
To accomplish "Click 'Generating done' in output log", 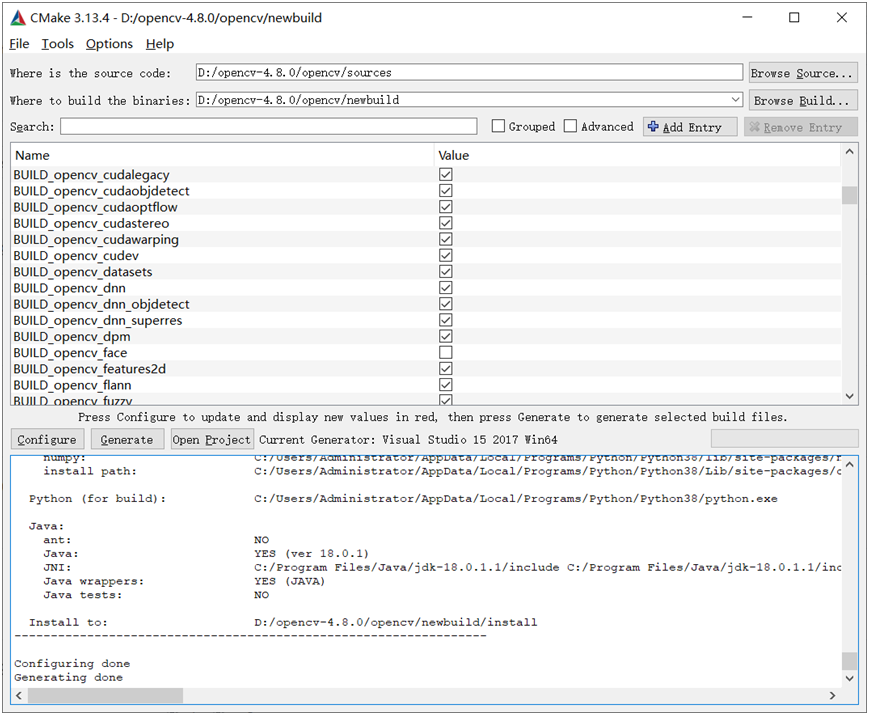I will pyautogui.click(x=69, y=677).
